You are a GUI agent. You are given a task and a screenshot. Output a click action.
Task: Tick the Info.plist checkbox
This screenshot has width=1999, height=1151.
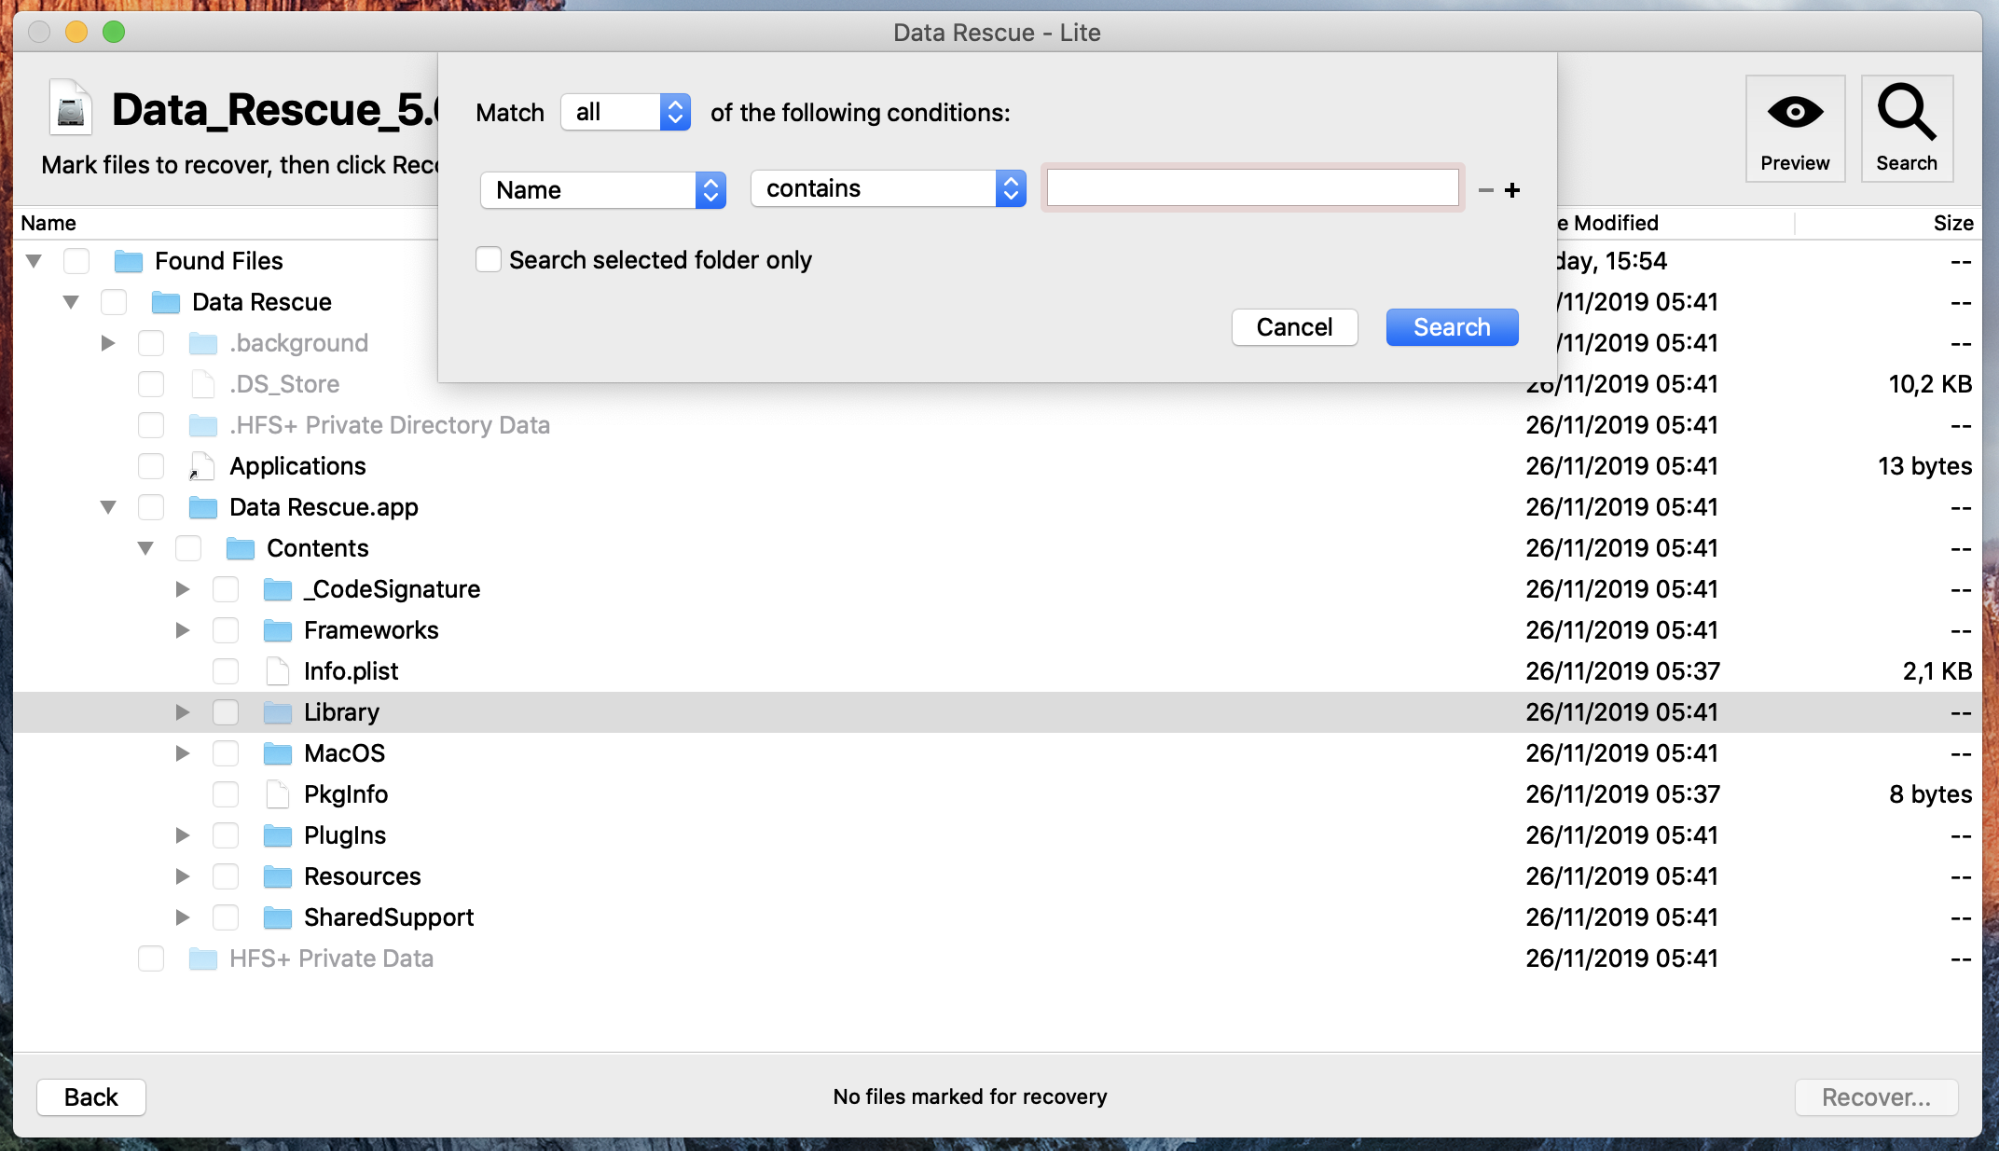(225, 671)
